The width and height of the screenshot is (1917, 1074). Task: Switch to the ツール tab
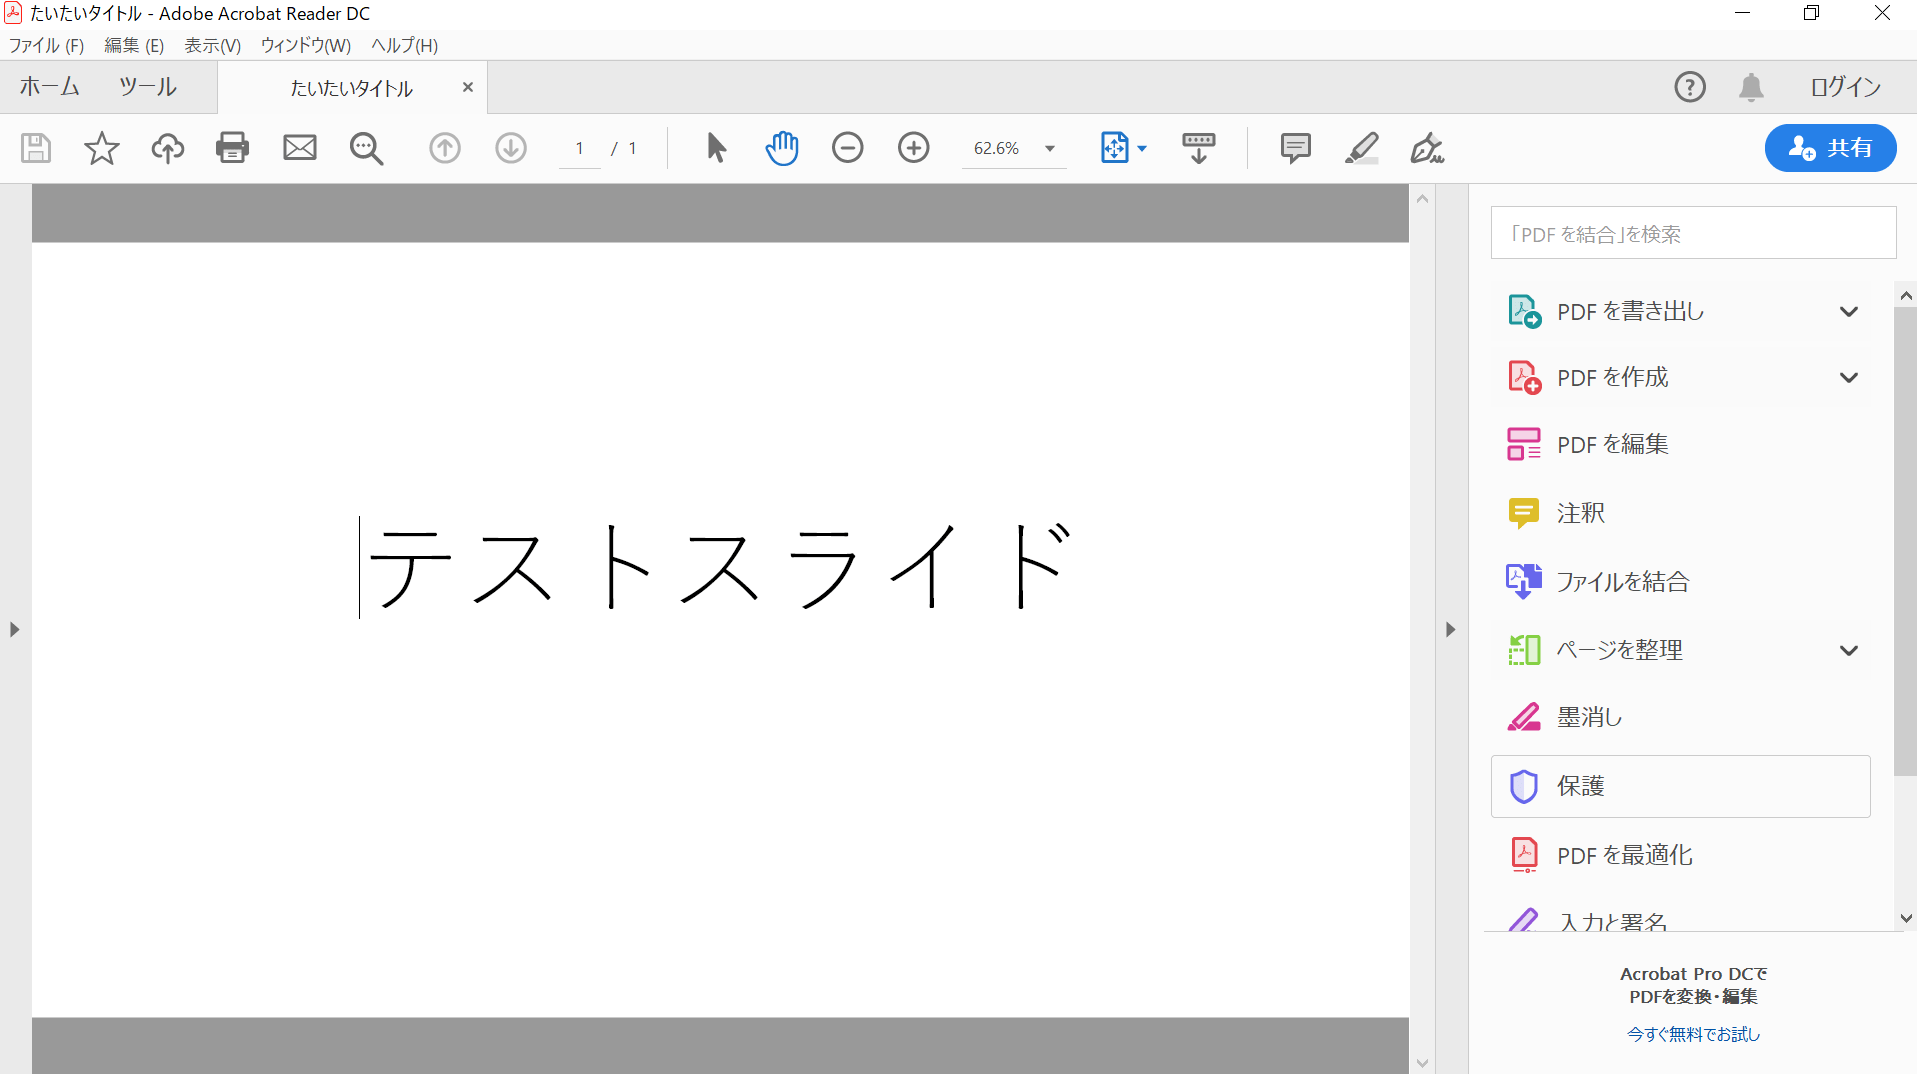[148, 87]
